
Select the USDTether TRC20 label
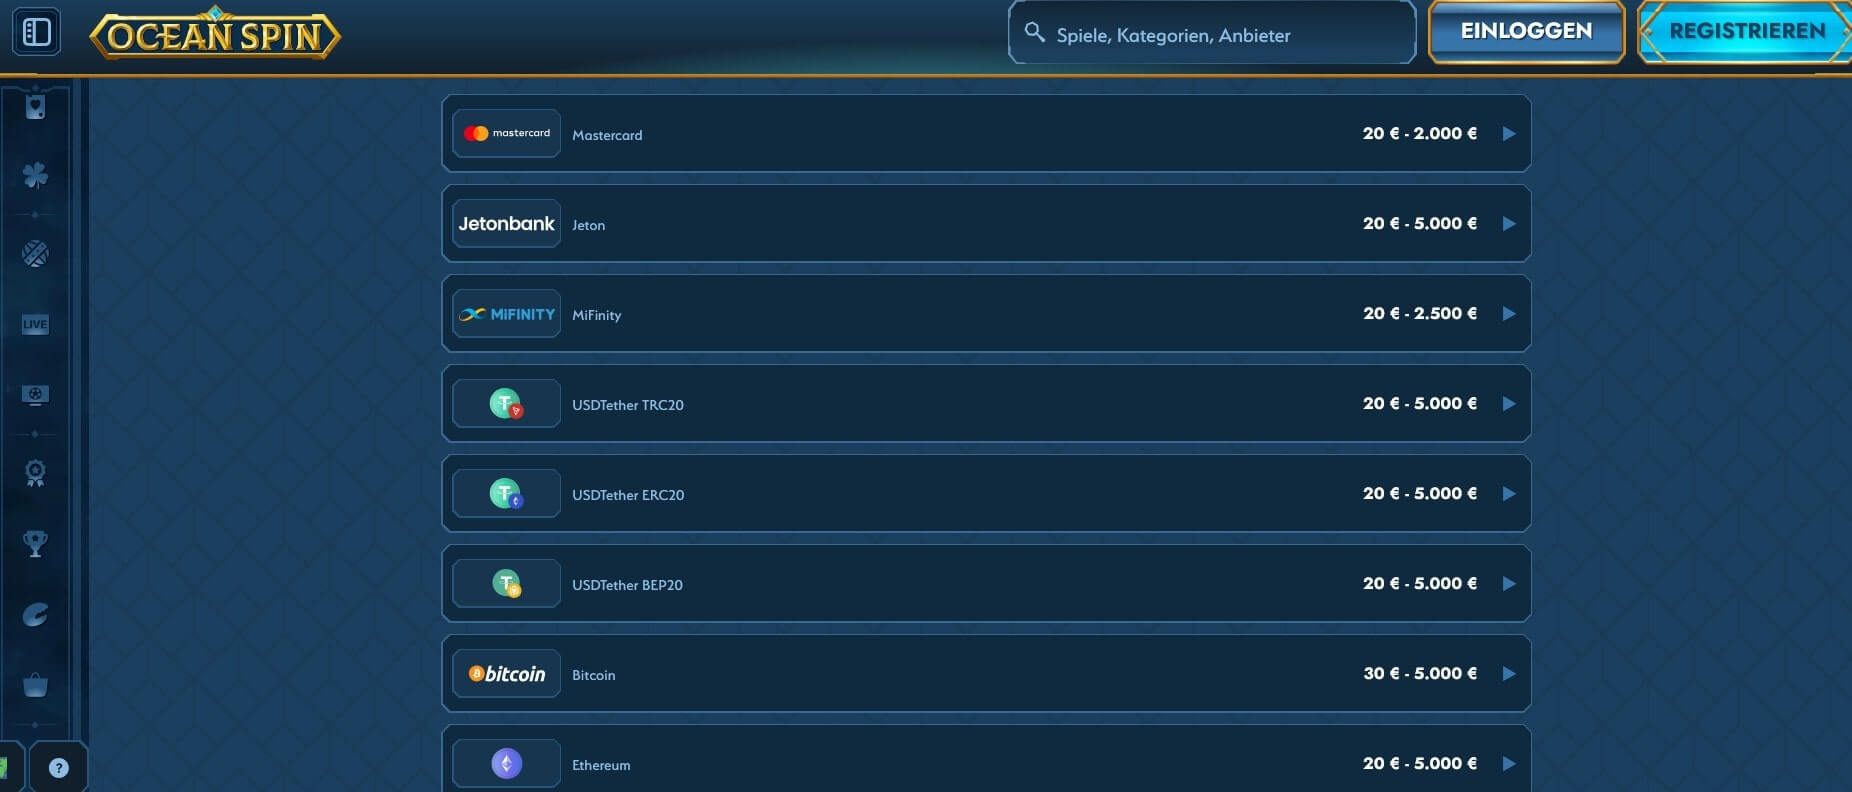(628, 405)
